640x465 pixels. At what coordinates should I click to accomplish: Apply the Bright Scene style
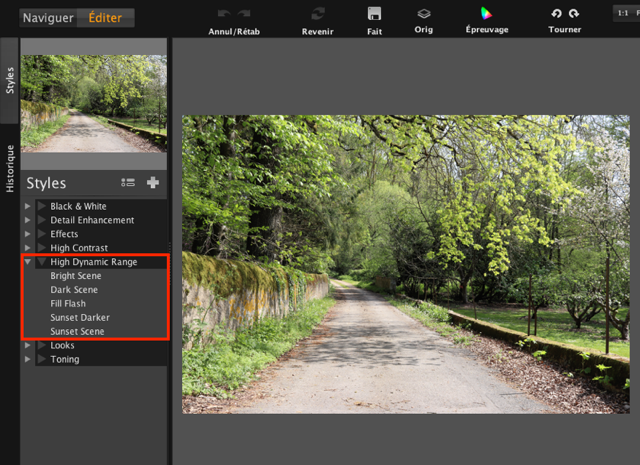[x=76, y=276]
